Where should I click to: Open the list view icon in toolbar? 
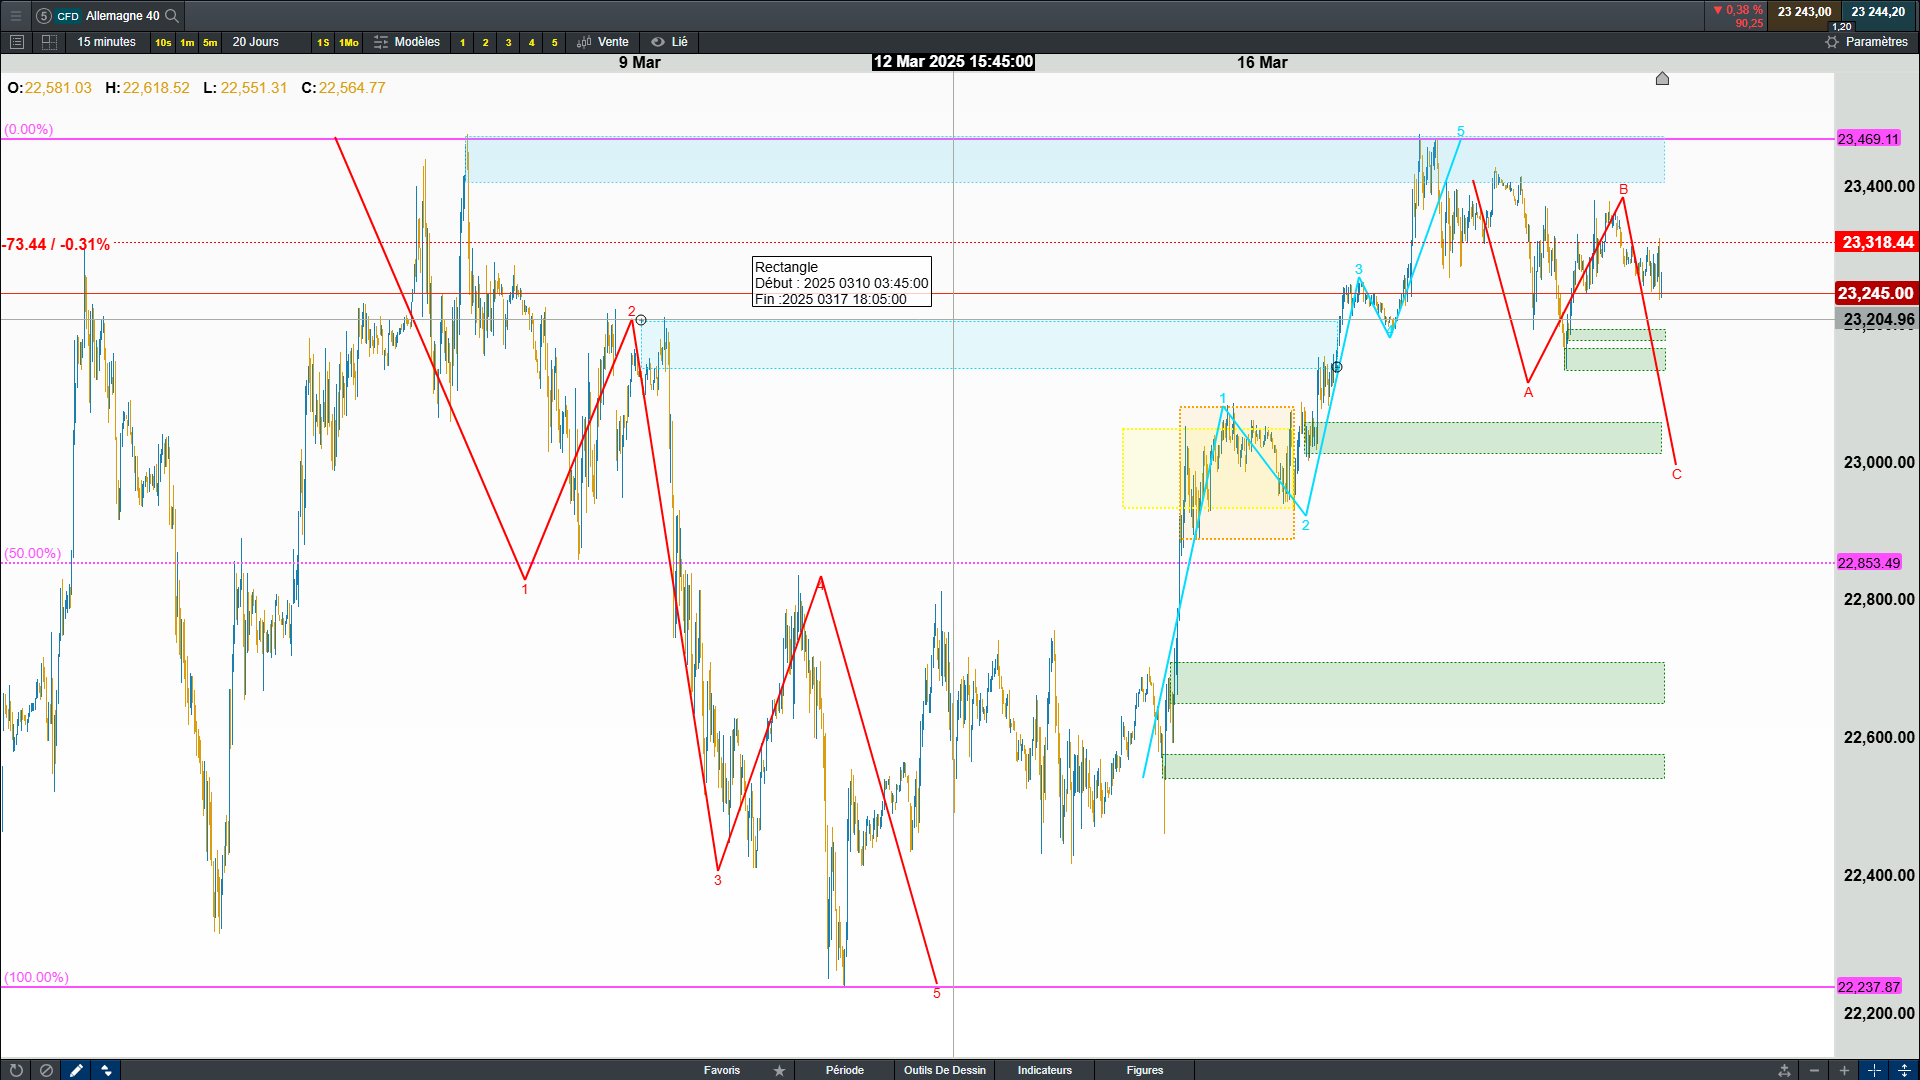click(x=17, y=42)
